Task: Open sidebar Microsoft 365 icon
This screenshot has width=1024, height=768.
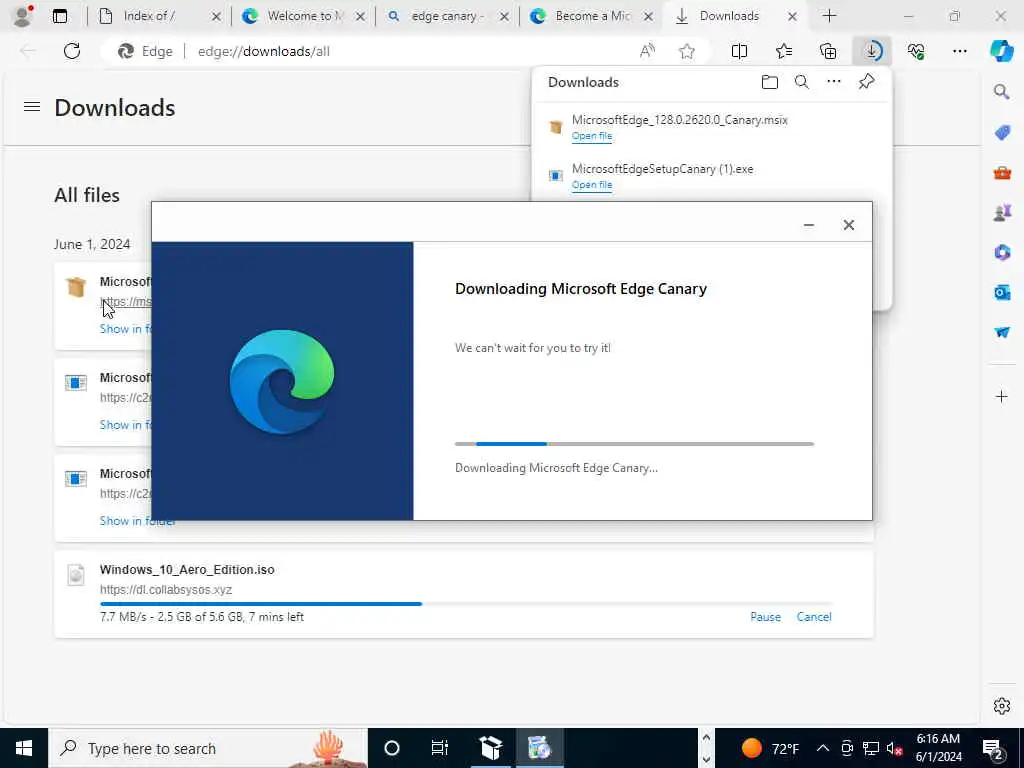Action: click(x=1002, y=252)
